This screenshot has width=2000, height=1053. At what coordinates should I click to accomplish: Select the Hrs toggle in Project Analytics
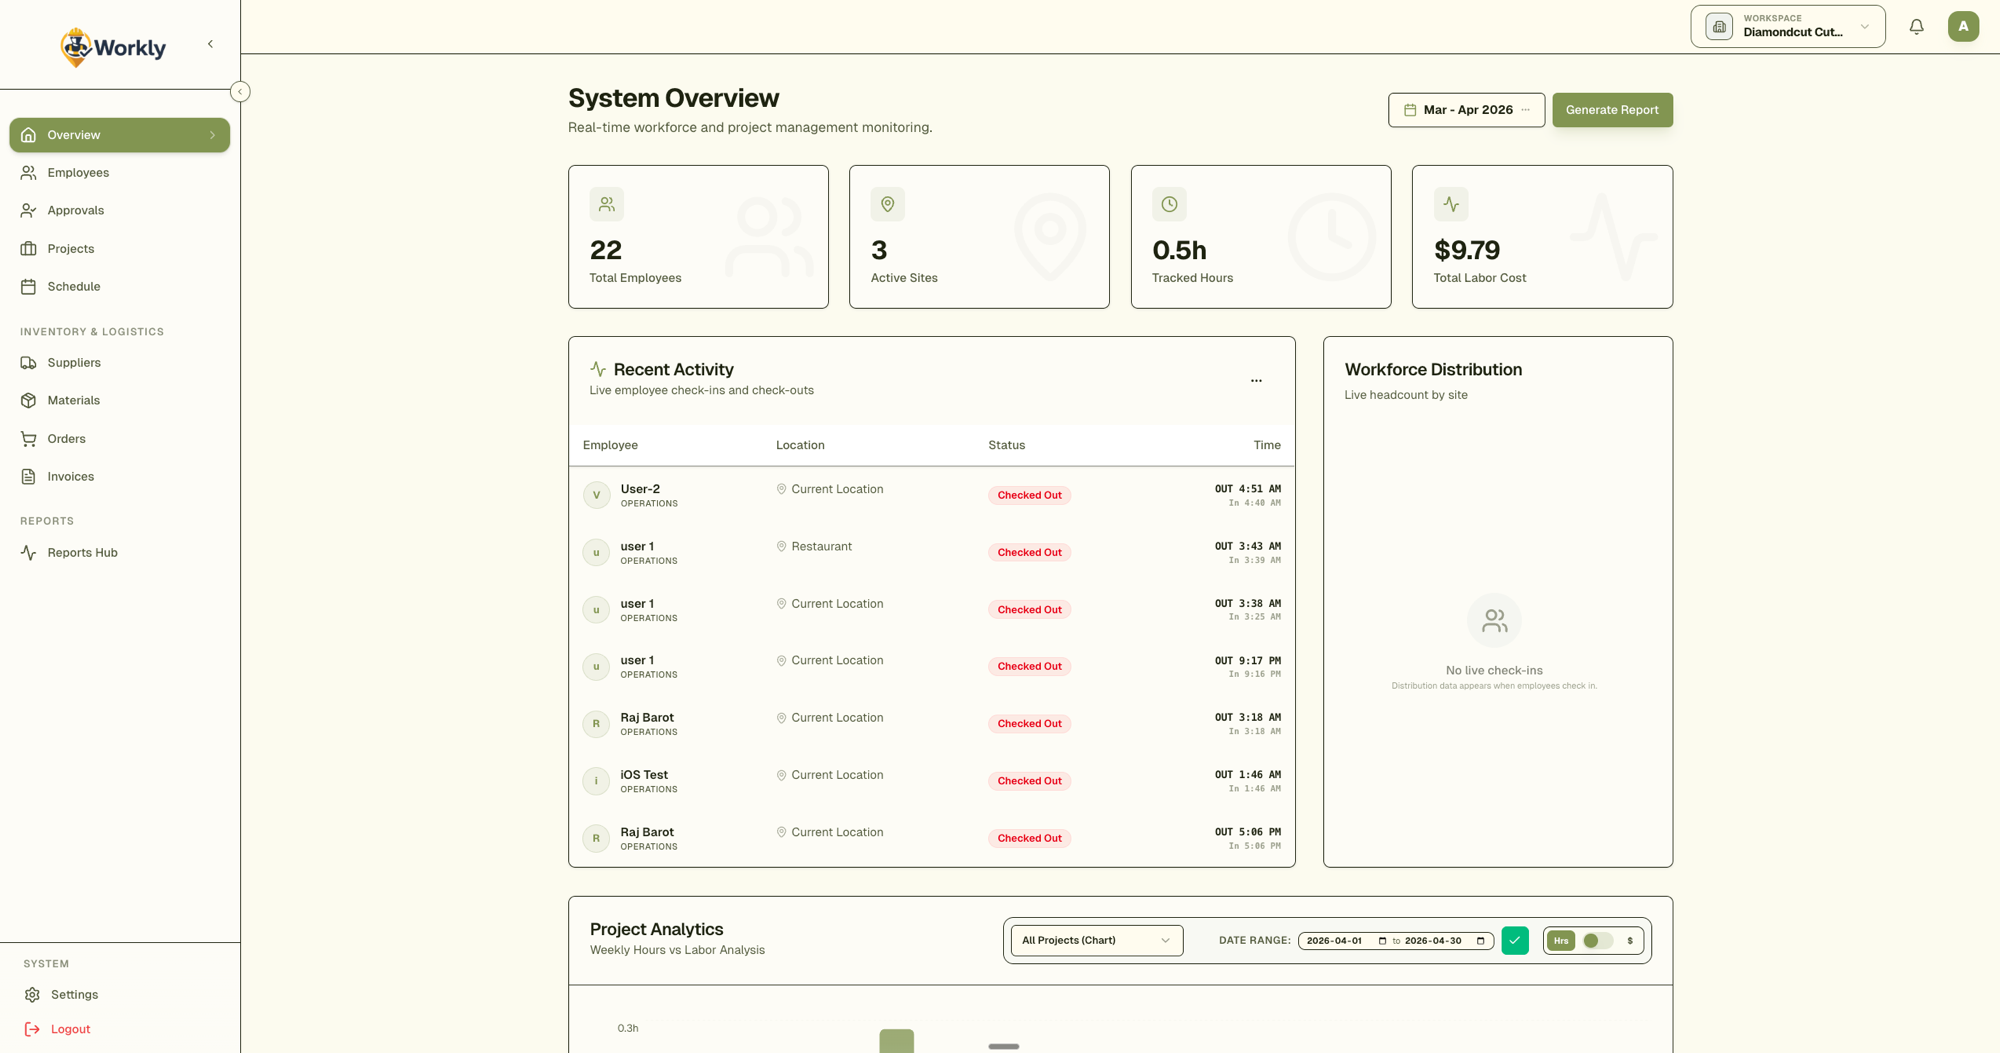[x=1560, y=940]
